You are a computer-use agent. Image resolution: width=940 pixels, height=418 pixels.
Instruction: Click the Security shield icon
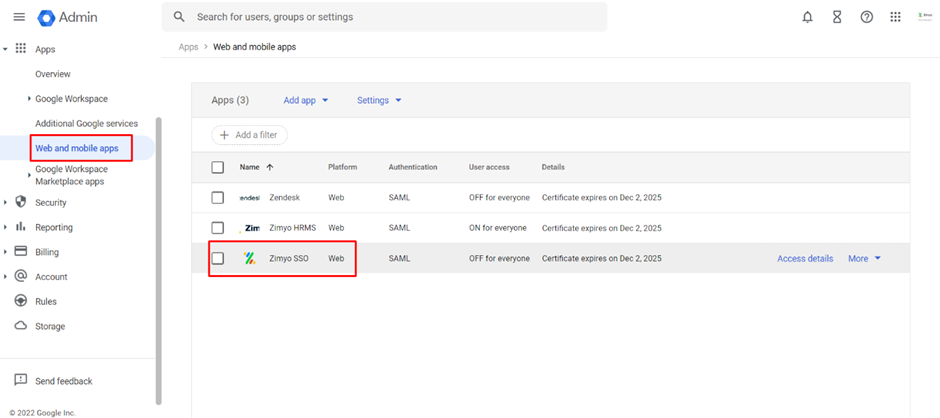(20, 202)
